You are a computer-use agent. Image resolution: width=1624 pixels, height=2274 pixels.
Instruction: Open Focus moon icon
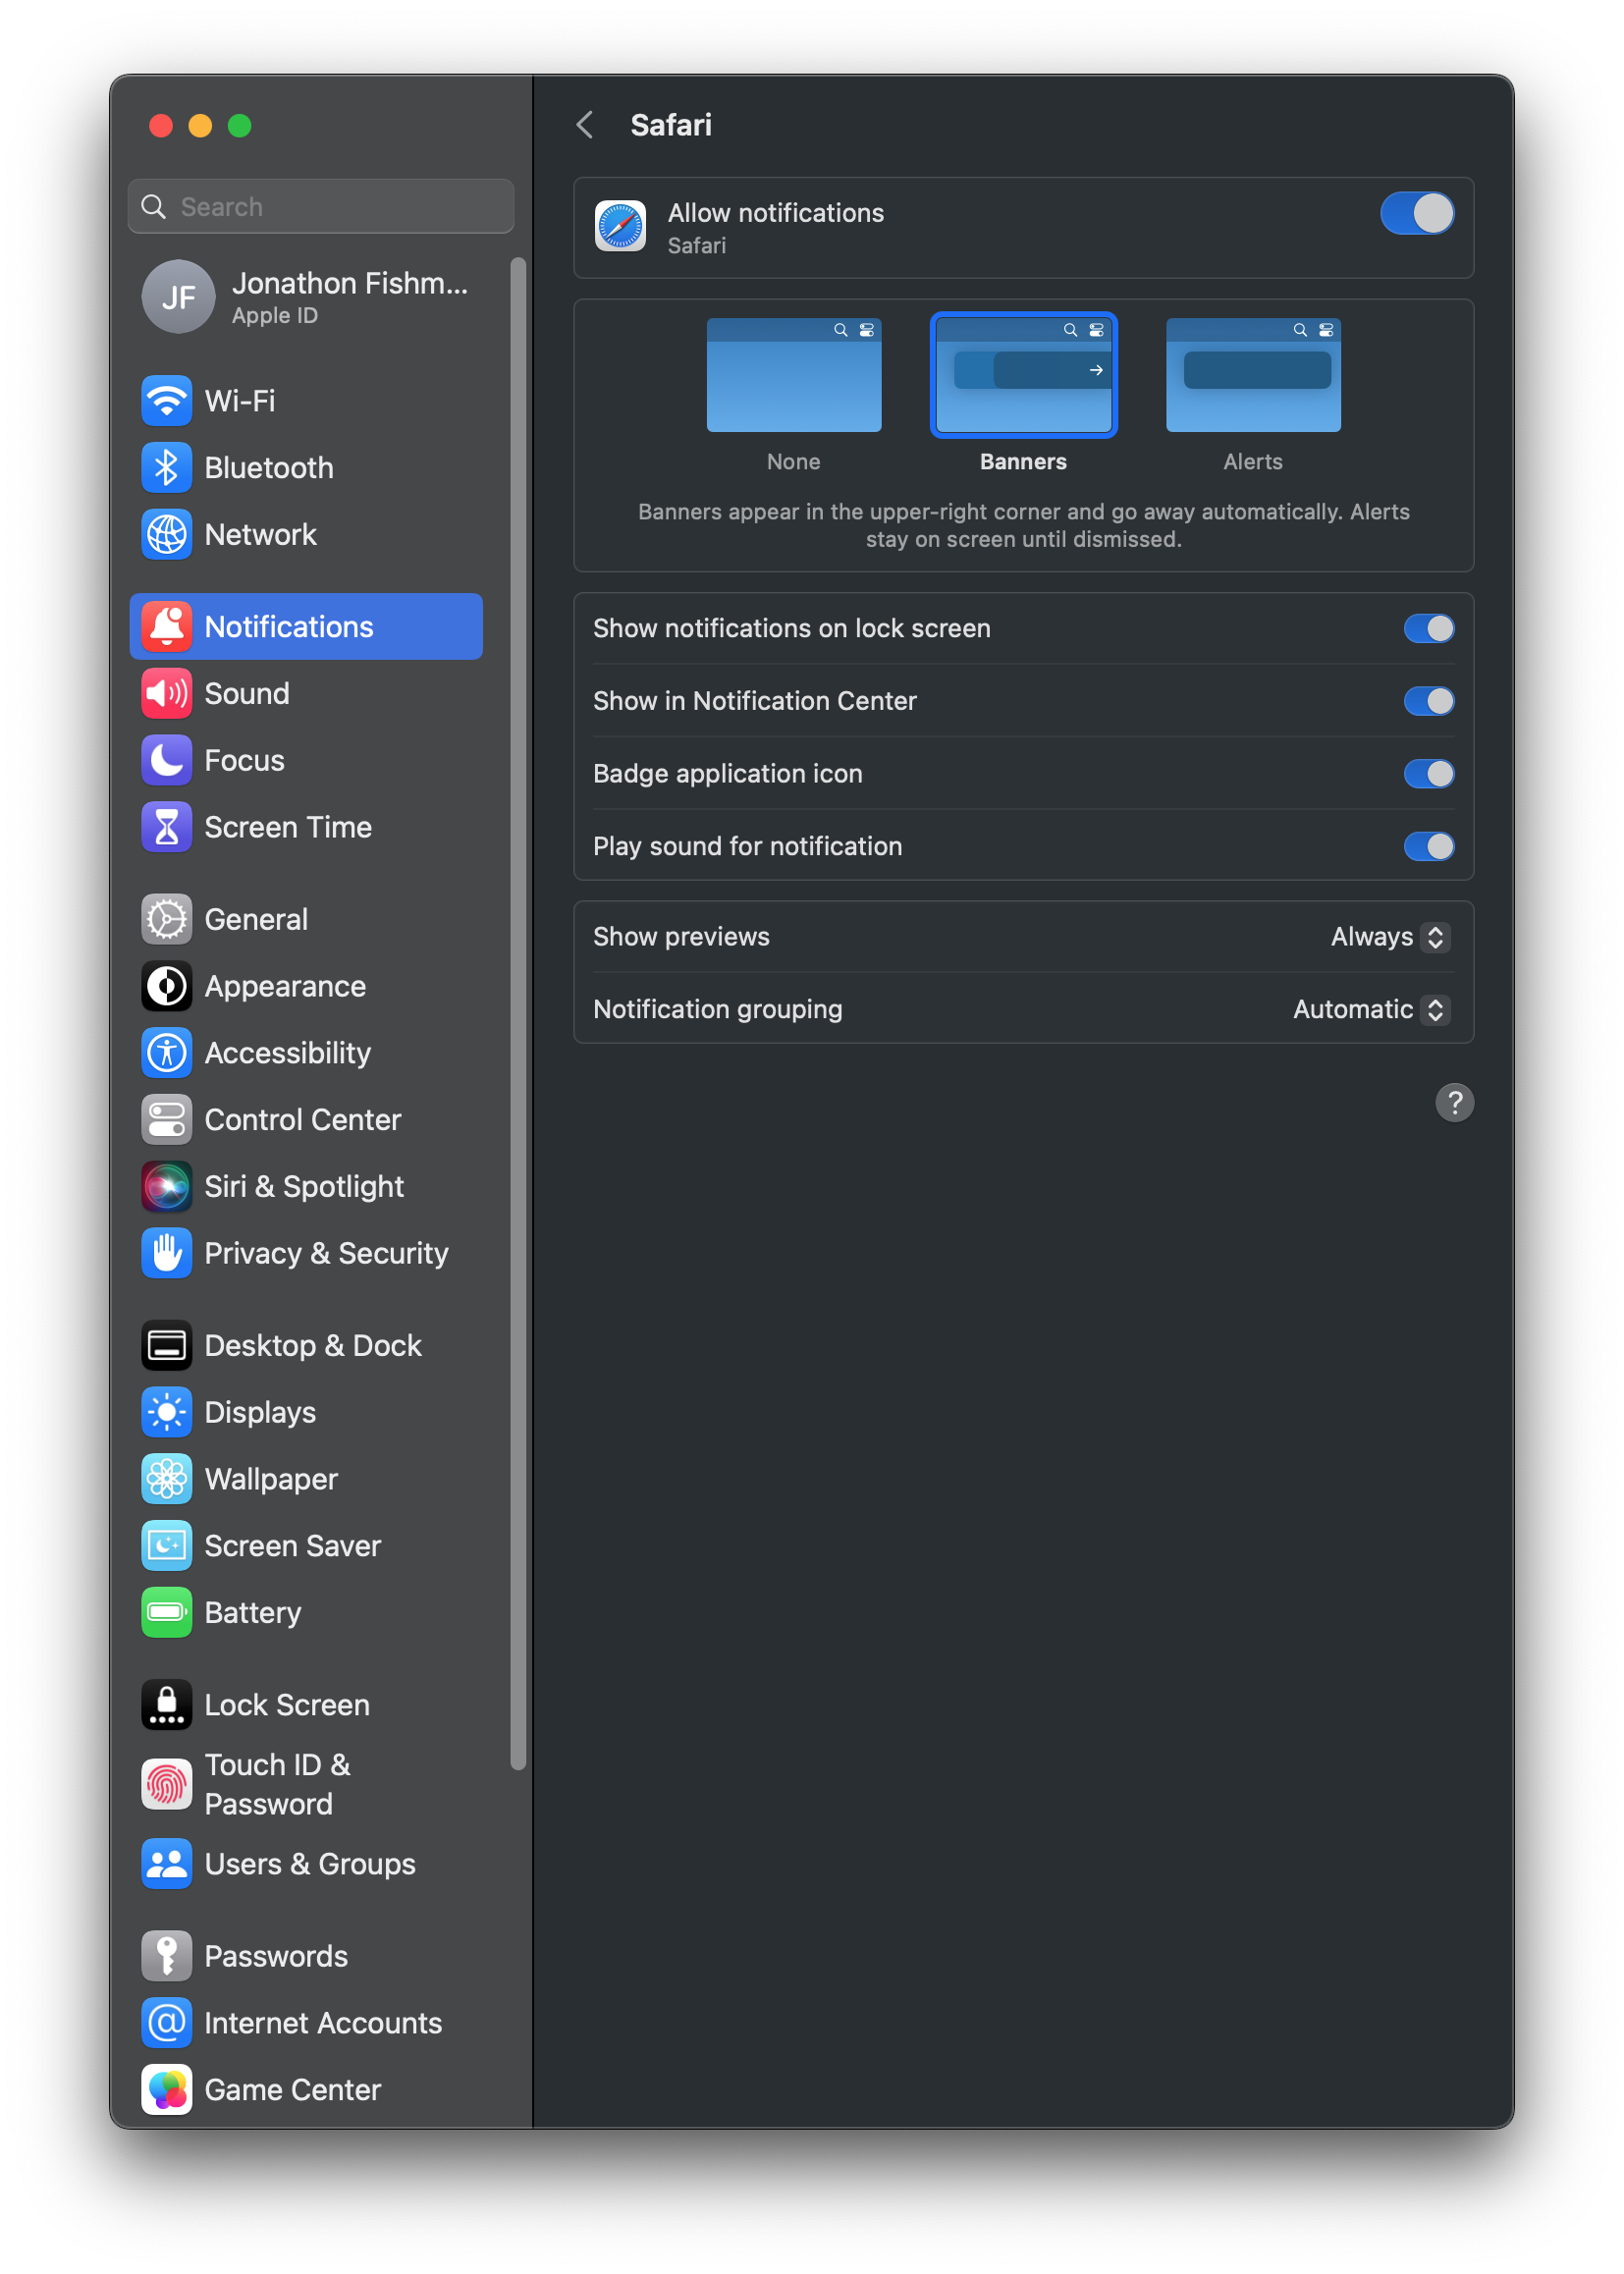(166, 761)
